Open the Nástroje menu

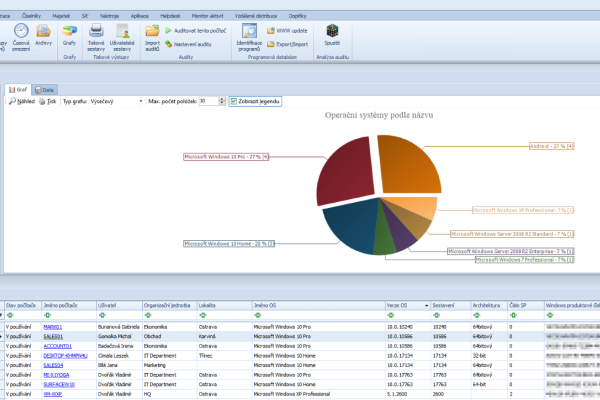pyautogui.click(x=109, y=16)
